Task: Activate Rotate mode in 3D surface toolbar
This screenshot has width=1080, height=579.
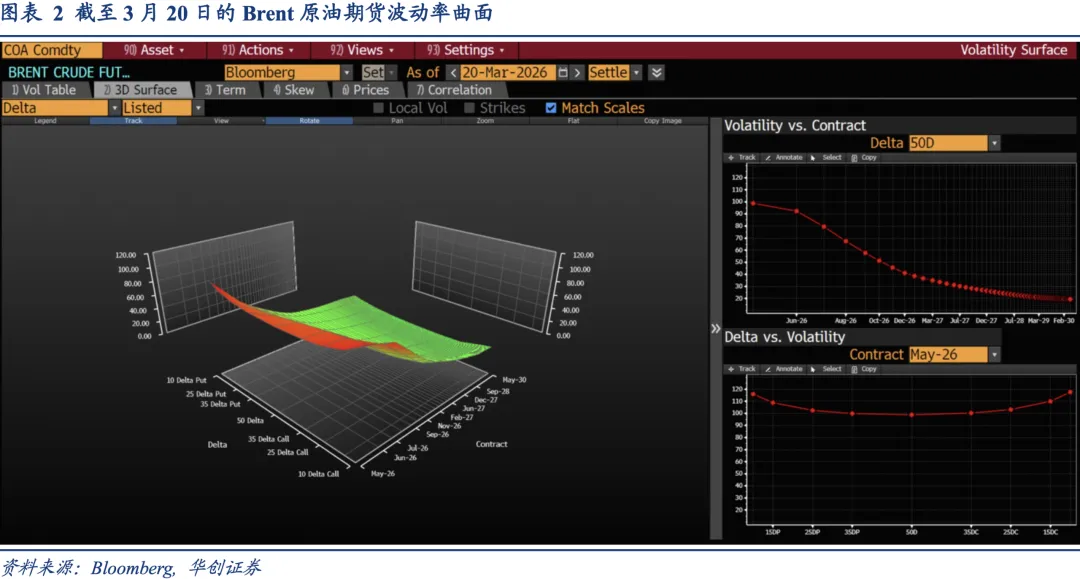Action: point(309,120)
